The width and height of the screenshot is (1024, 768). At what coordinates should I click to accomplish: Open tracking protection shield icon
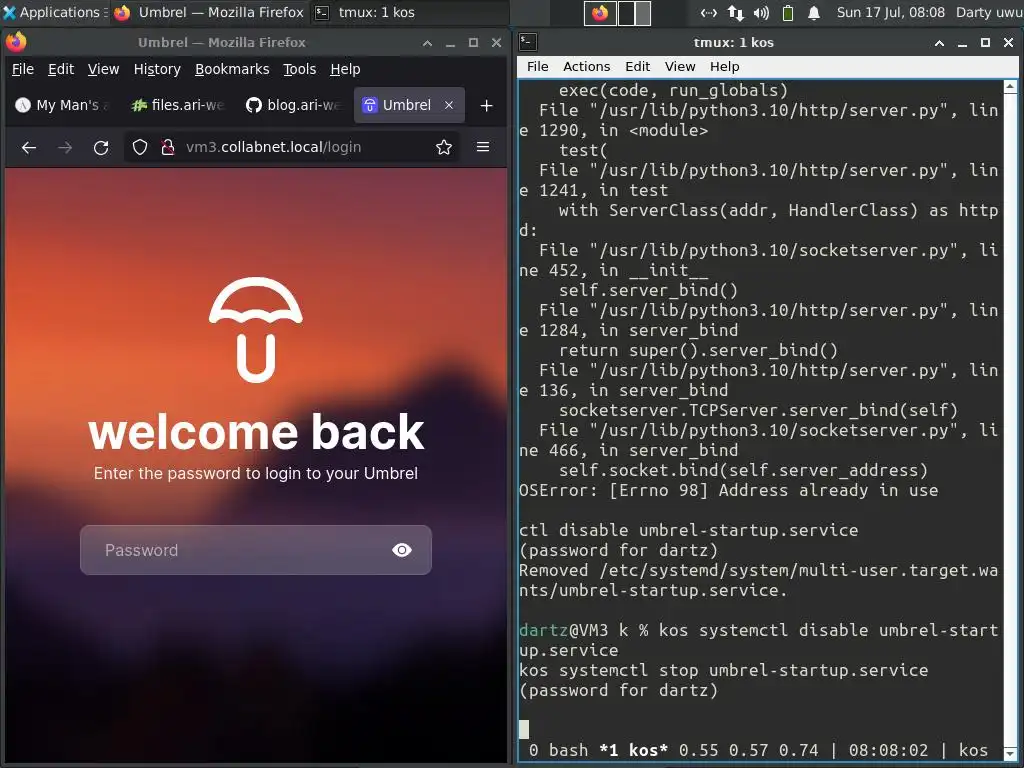point(140,147)
